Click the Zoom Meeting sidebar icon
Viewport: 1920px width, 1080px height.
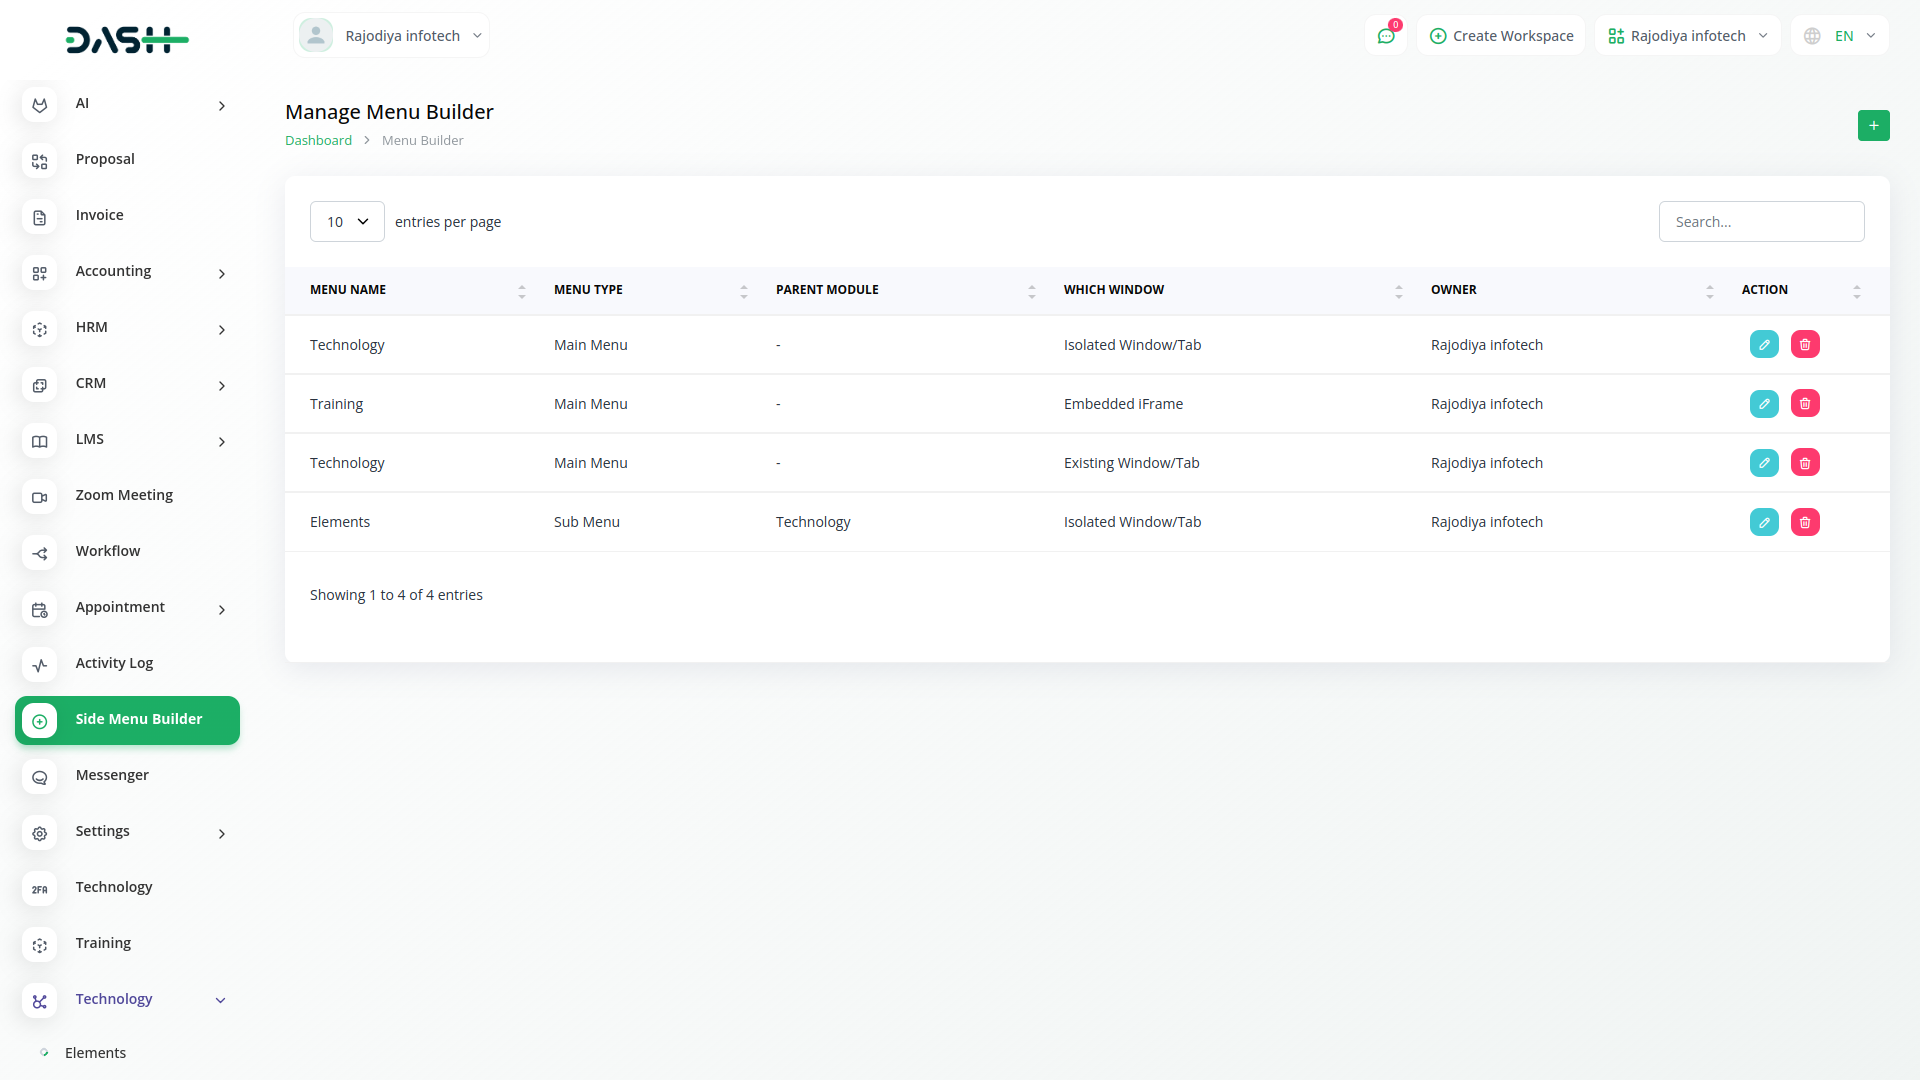pyautogui.click(x=40, y=497)
